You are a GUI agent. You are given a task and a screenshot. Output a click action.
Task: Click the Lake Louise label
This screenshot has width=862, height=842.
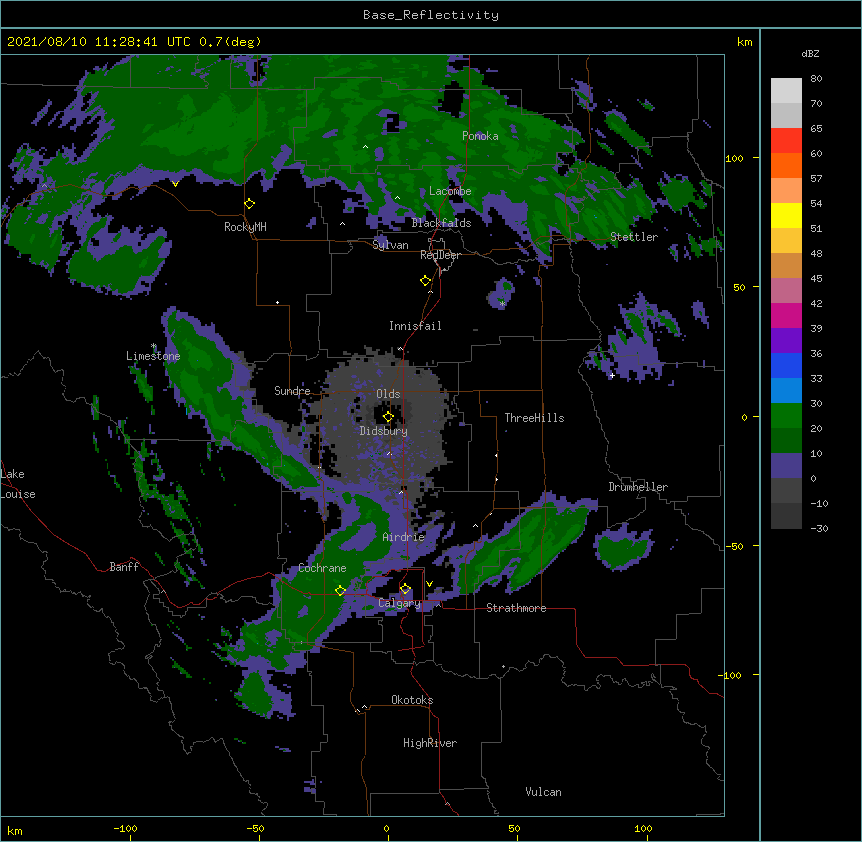[x=18, y=484]
